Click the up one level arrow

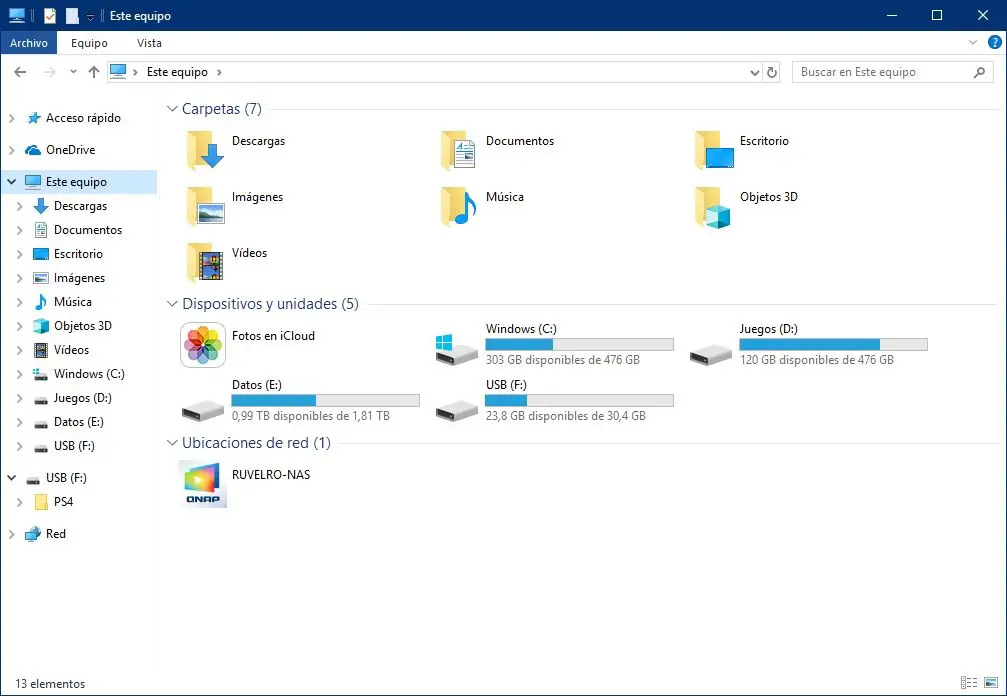[94, 72]
